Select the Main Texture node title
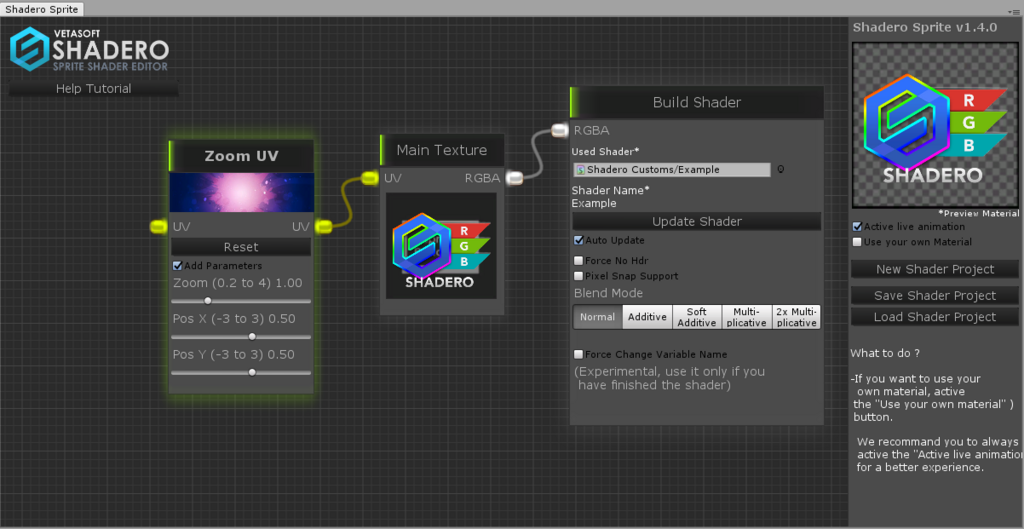1024x529 pixels. tap(442, 150)
